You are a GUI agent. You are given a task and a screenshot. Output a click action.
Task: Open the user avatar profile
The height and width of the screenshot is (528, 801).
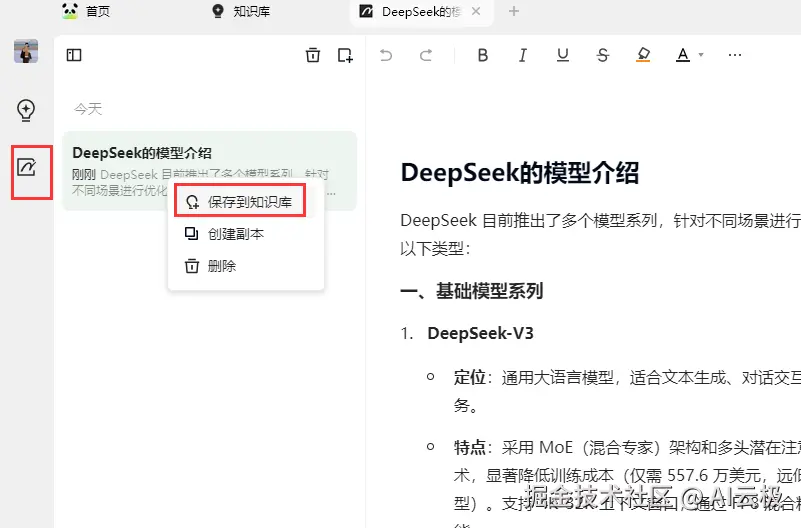coord(26,51)
